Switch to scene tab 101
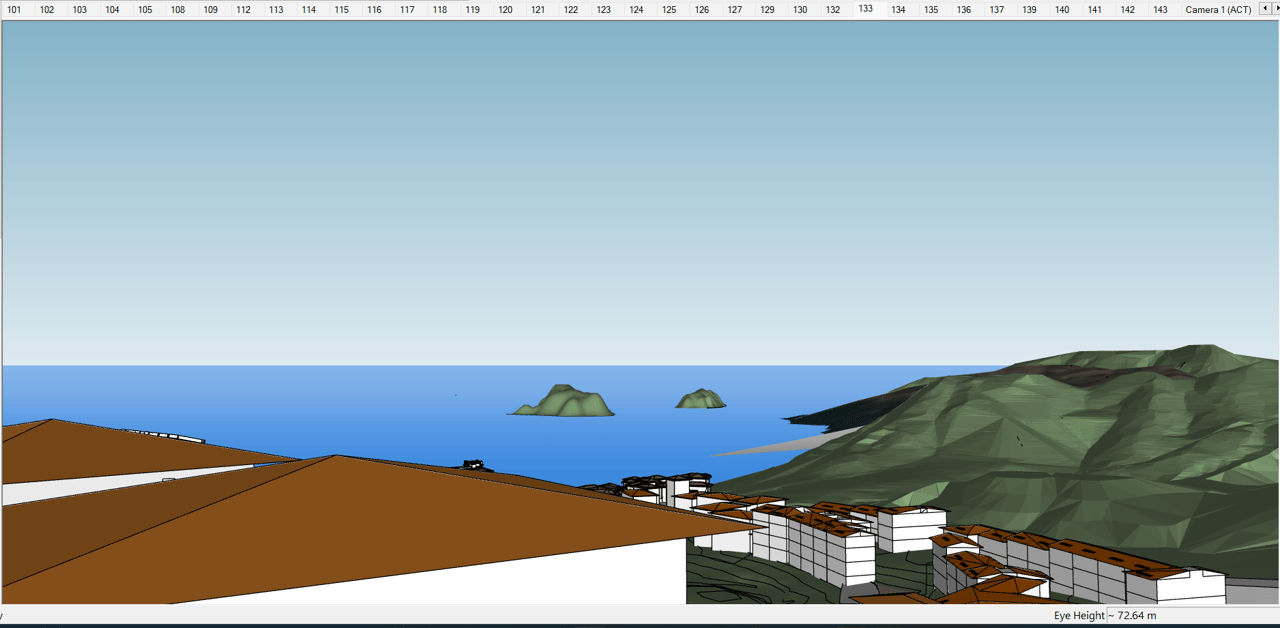Viewport: 1280px width, 628px height. (x=14, y=10)
